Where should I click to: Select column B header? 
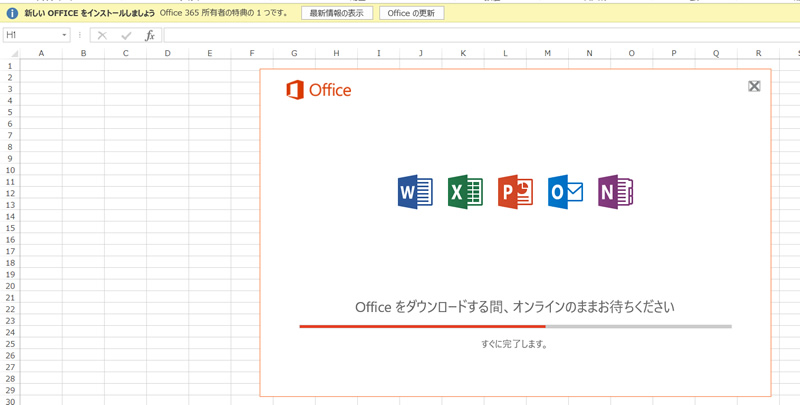pos(83,53)
